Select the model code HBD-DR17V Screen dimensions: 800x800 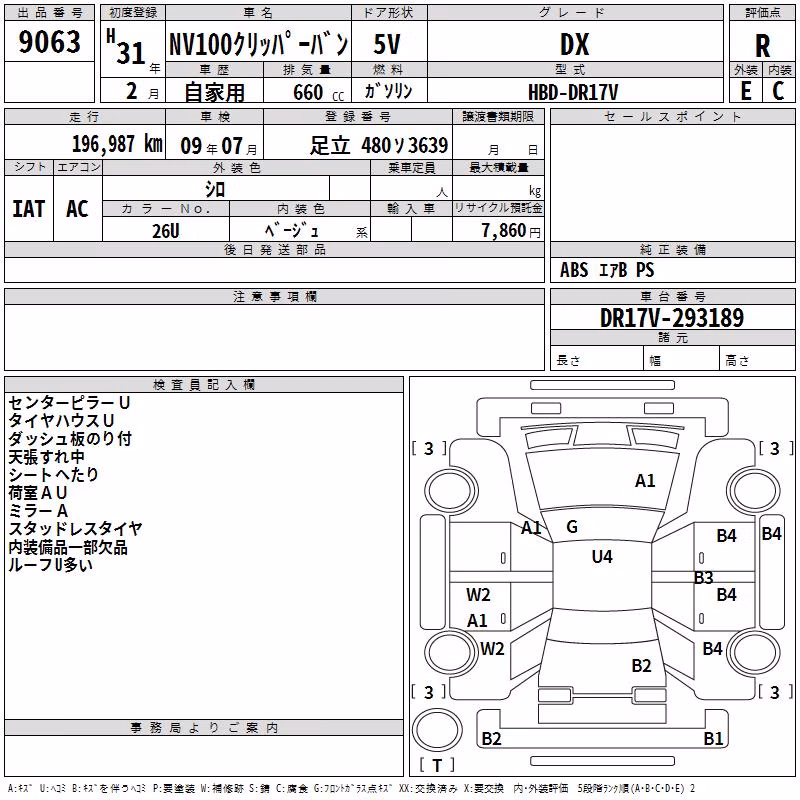tap(573, 92)
